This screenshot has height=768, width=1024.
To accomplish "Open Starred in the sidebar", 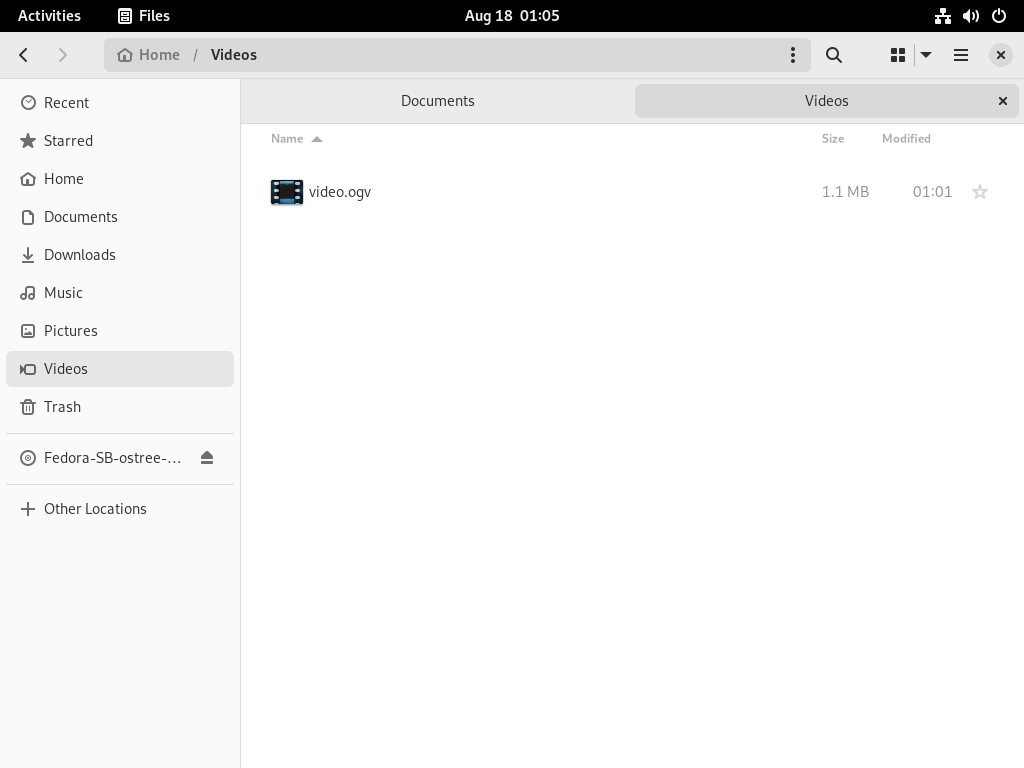I will click(120, 140).
